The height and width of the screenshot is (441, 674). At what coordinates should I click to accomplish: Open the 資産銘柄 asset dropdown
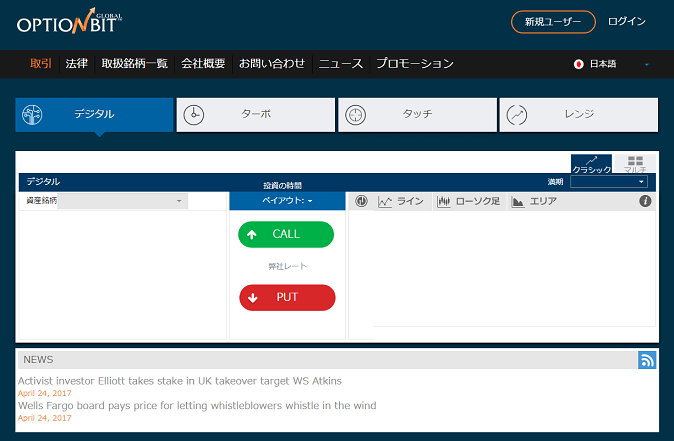[123, 201]
